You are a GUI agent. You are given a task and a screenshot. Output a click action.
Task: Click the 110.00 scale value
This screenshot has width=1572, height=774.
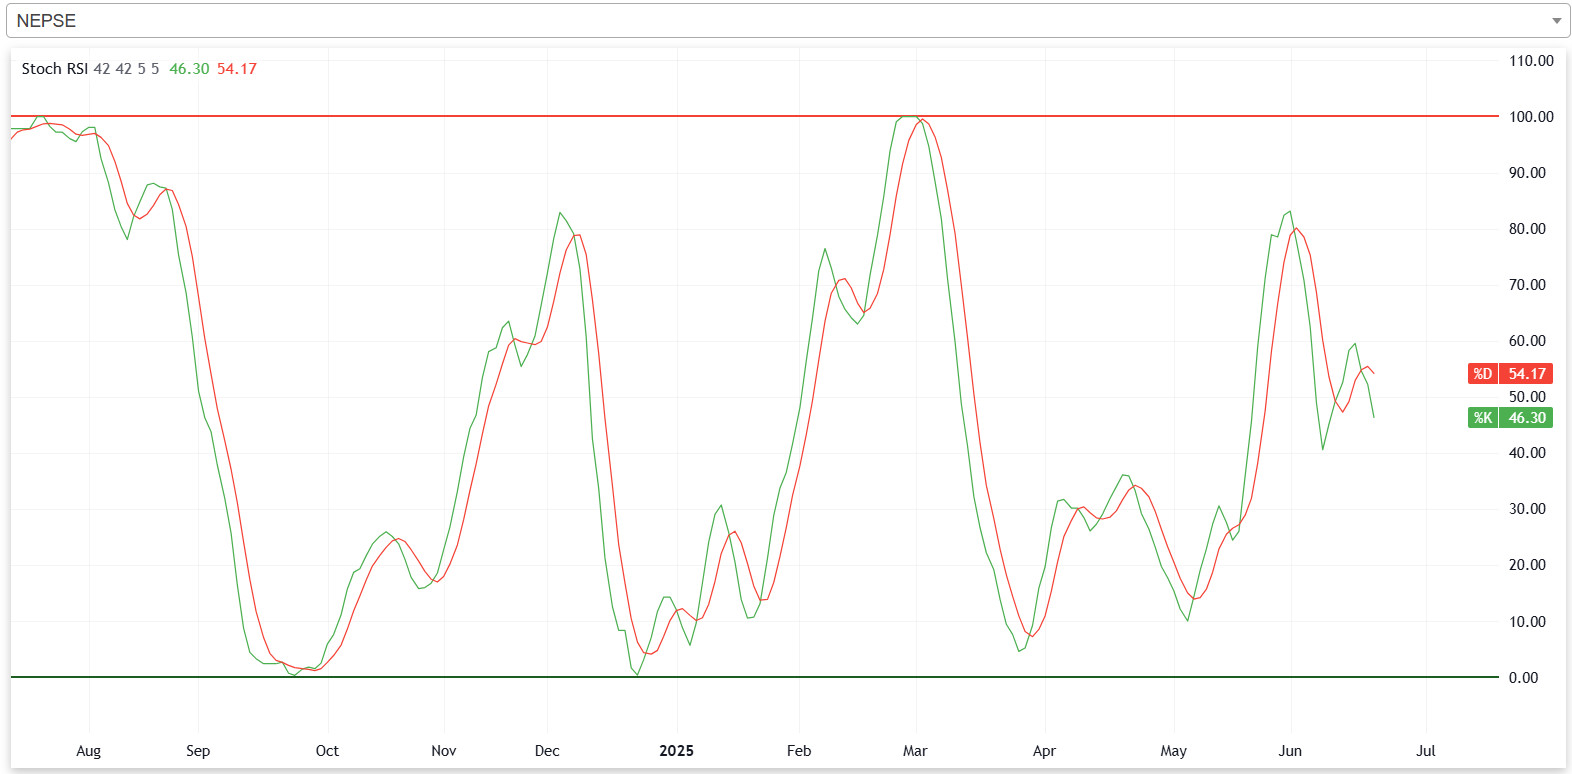click(1531, 61)
